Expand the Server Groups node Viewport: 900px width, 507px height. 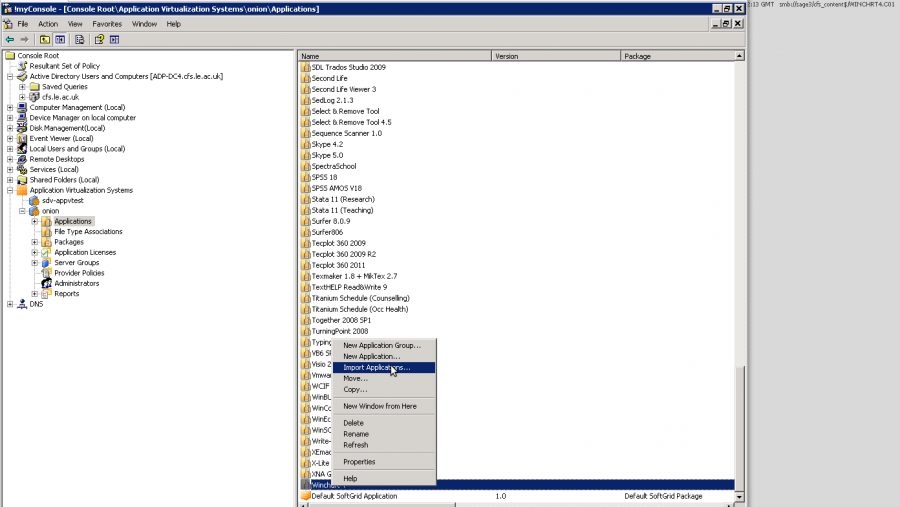coord(34,262)
